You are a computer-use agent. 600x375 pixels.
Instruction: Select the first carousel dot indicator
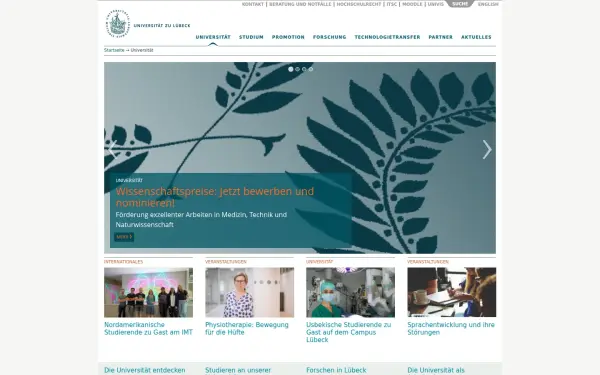click(x=290, y=69)
